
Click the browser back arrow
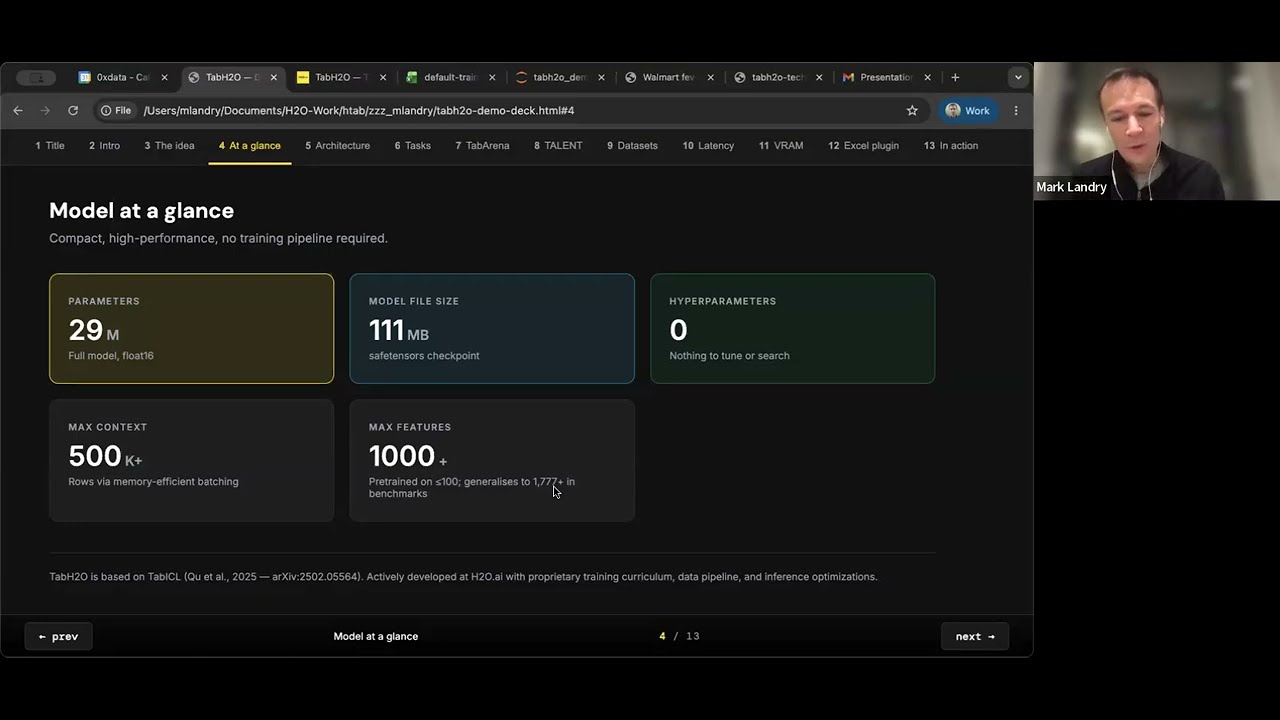(18, 110)
